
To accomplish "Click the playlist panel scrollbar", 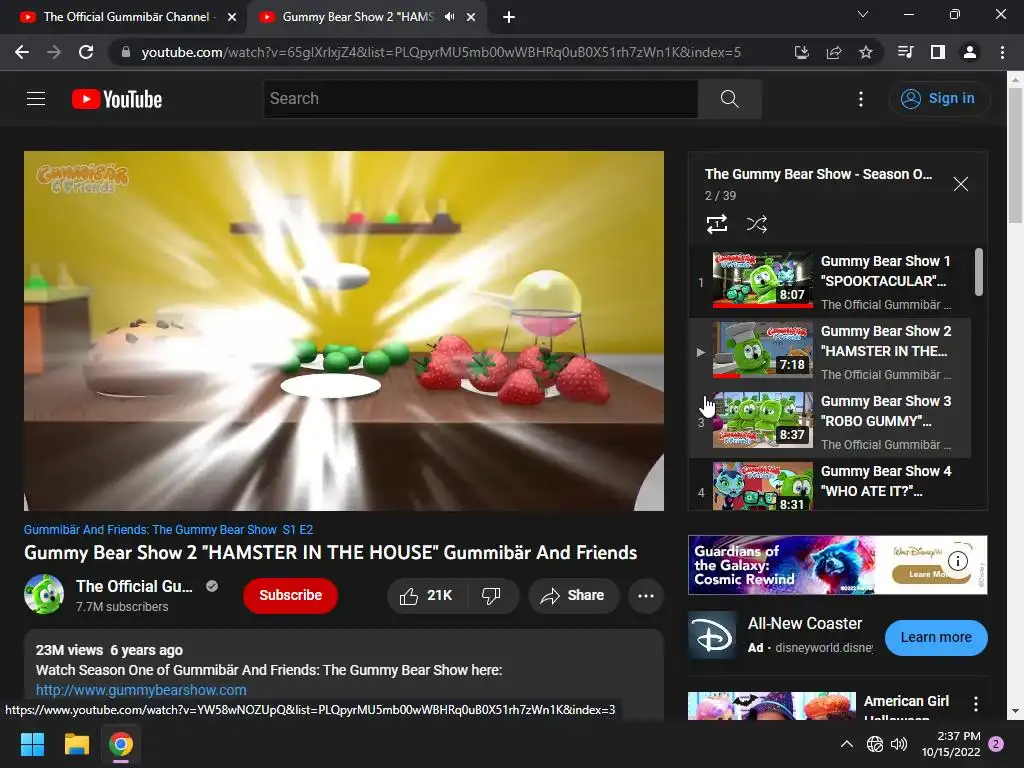I will click(x=978, y=272).
